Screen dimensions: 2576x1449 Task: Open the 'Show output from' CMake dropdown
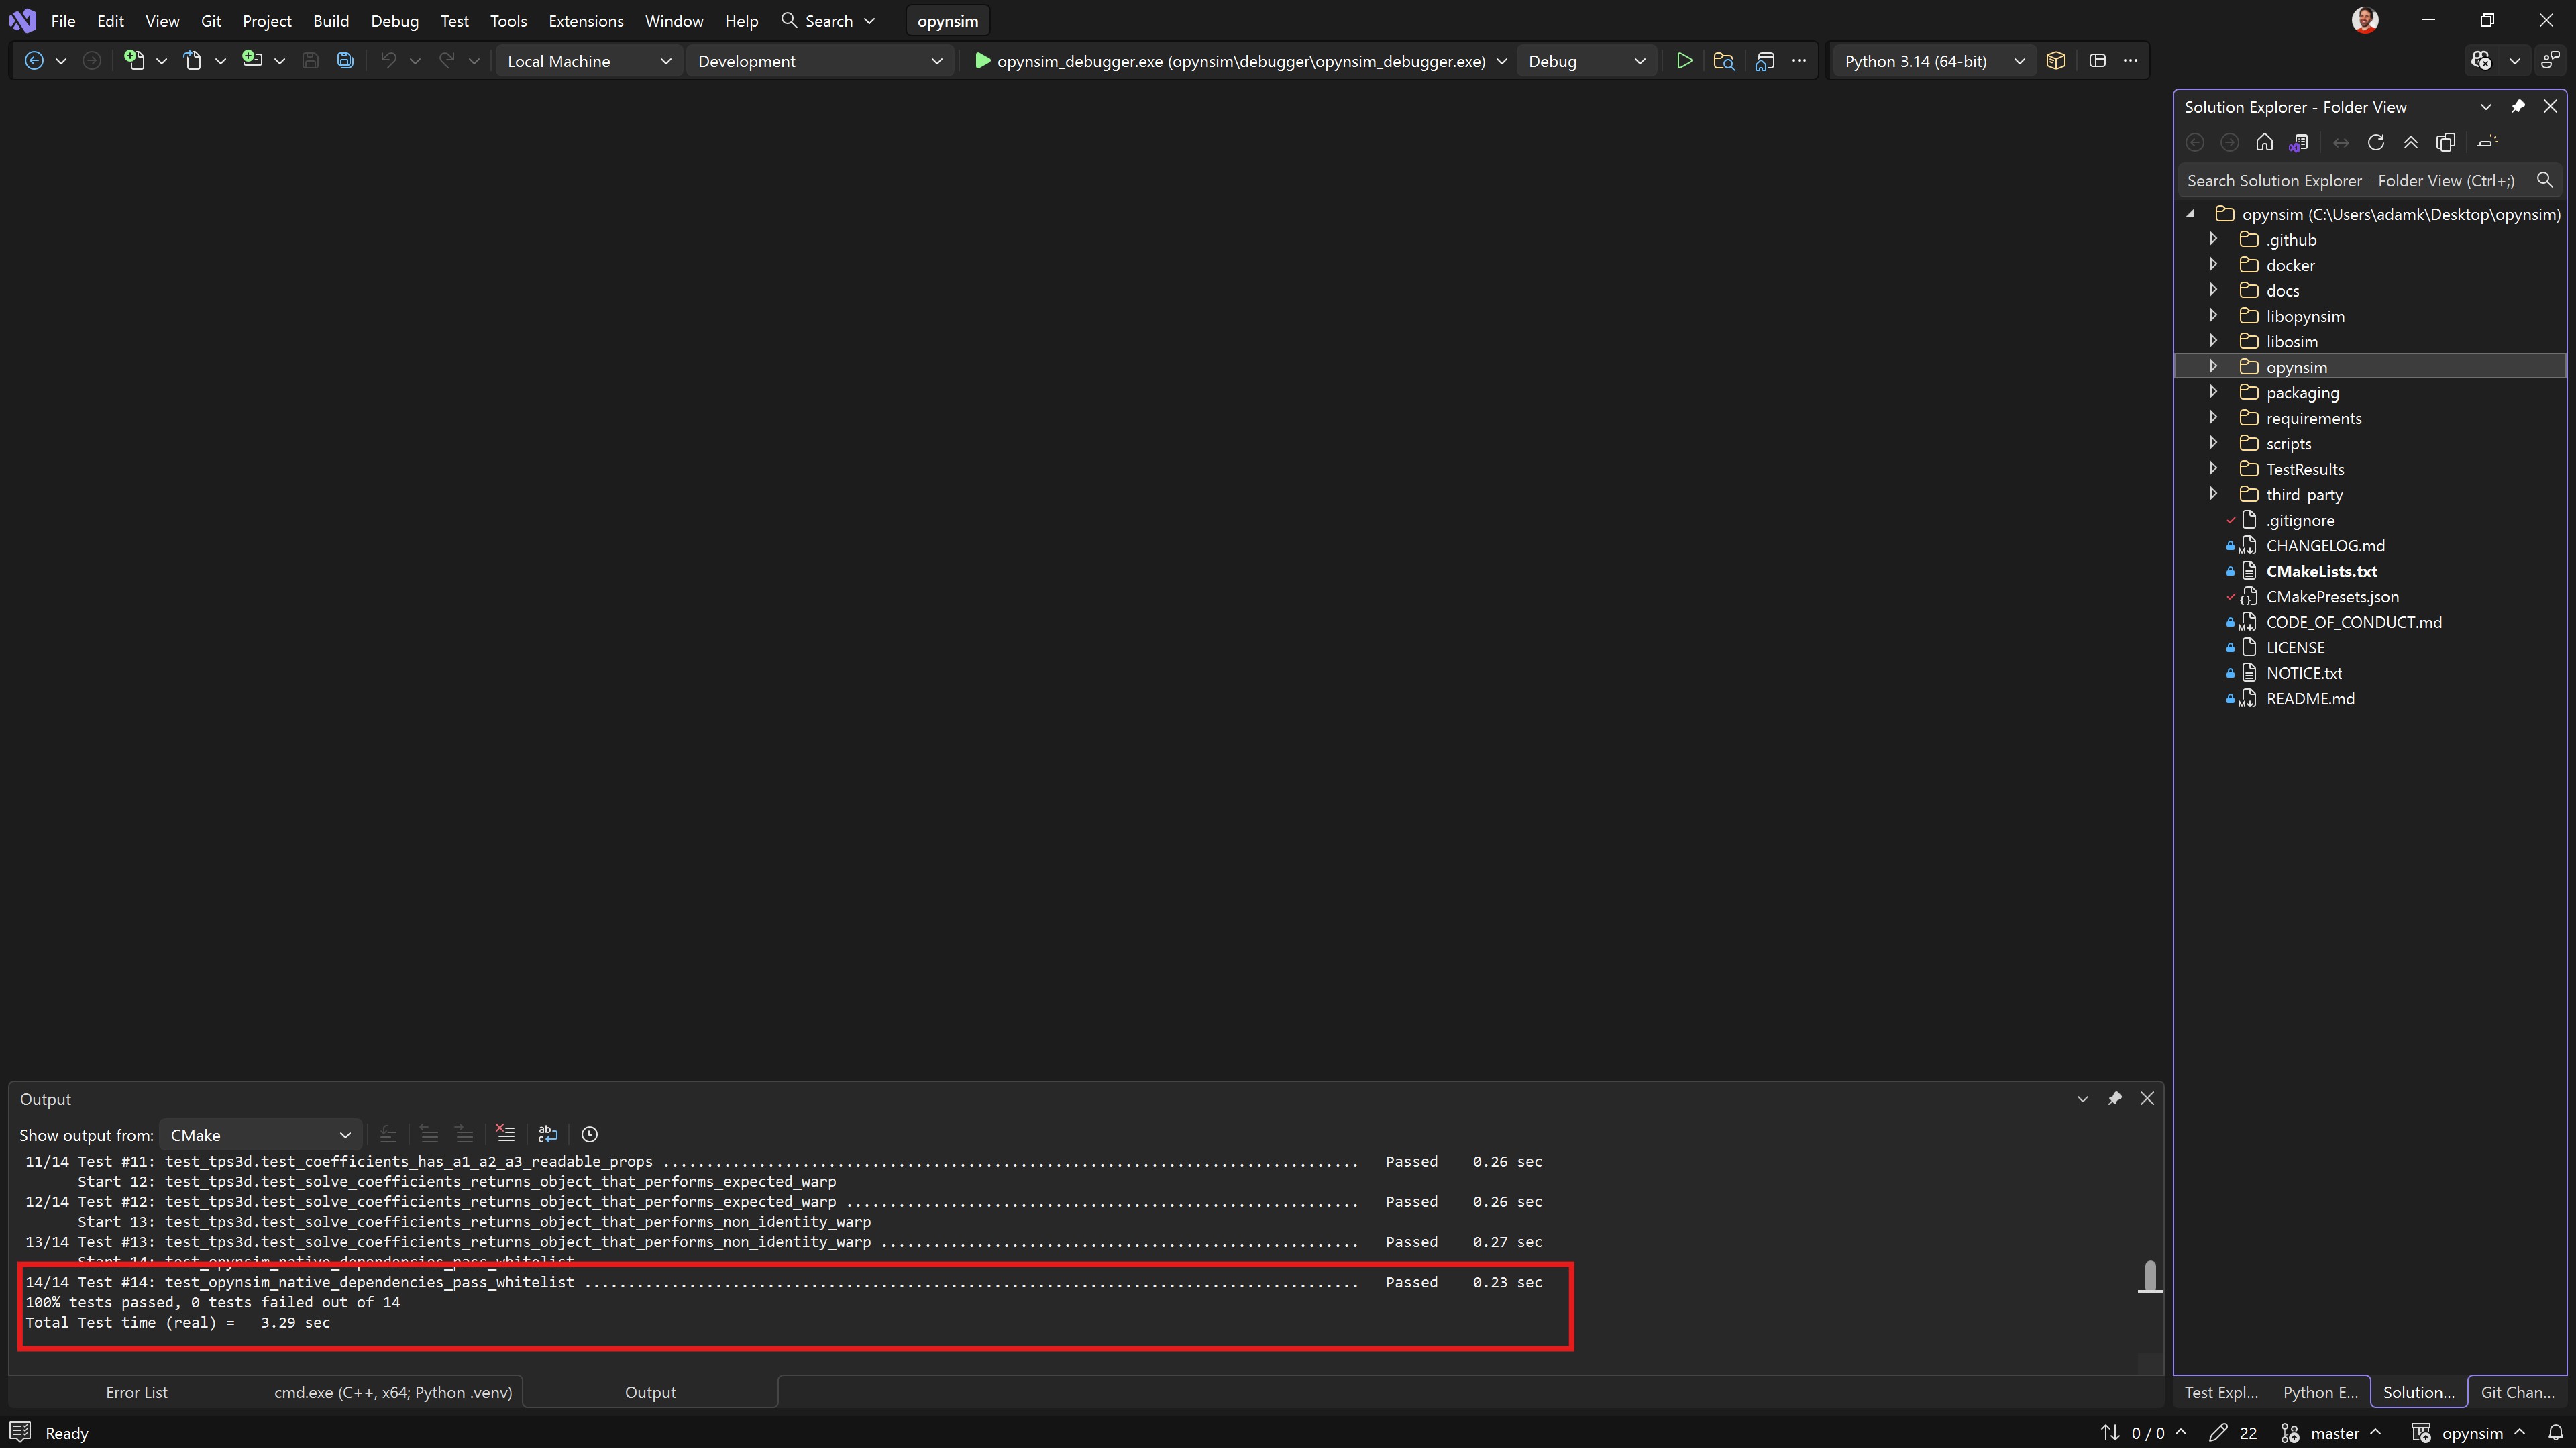(x=260, y=1135)
